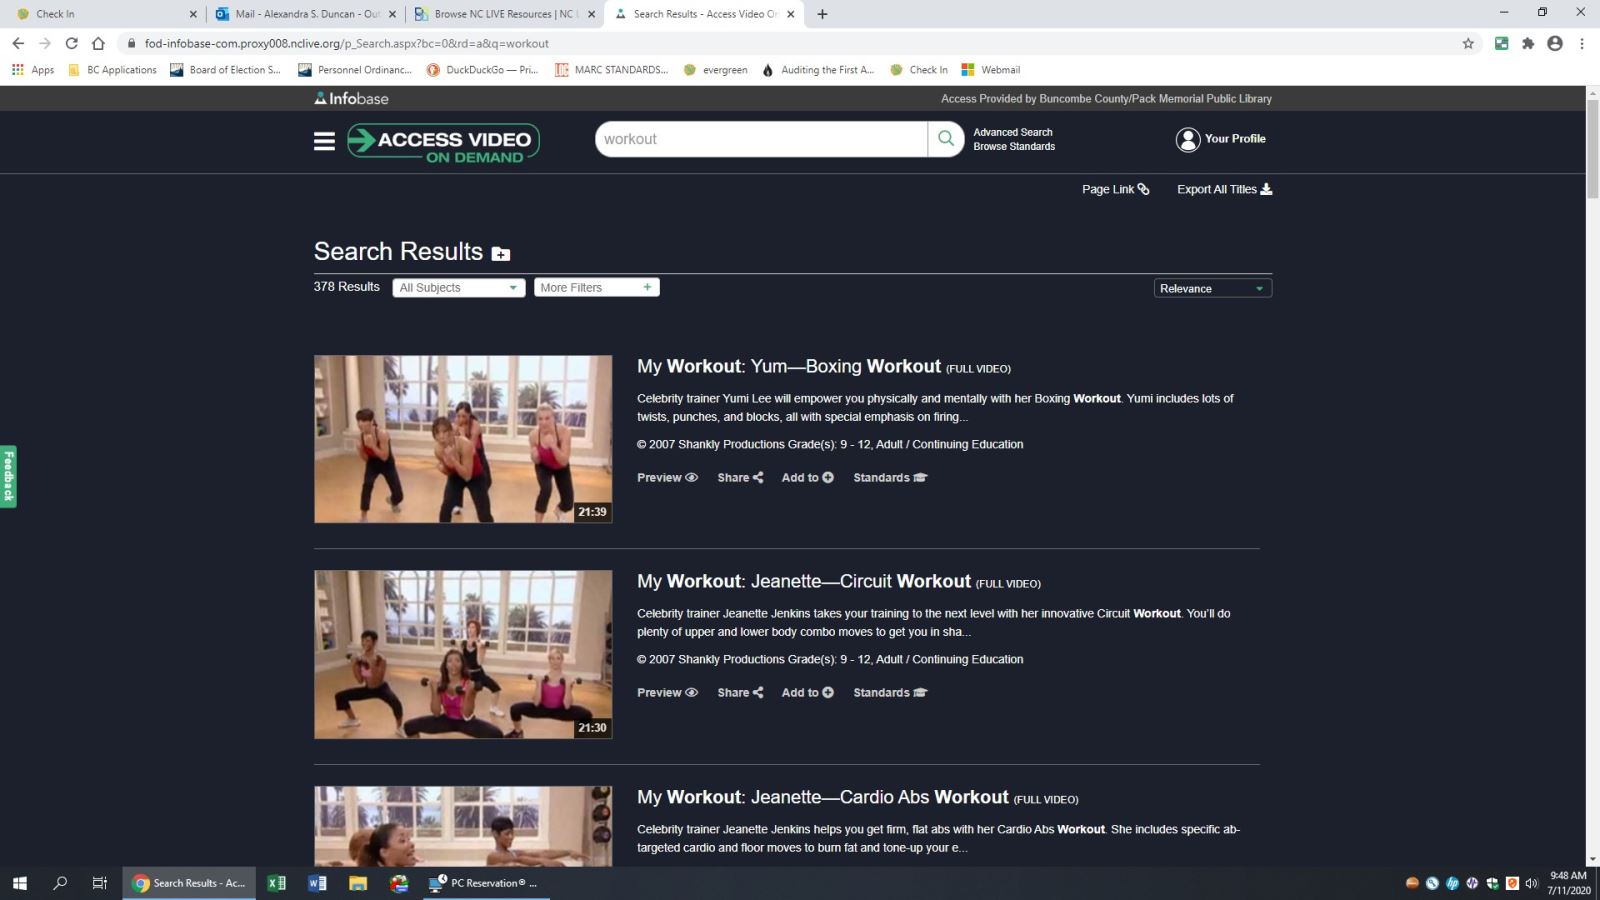Viewport: 1600px width, 900px height.
Task: Click the magnifying glass search button
Action: click(x=946, y=139)
